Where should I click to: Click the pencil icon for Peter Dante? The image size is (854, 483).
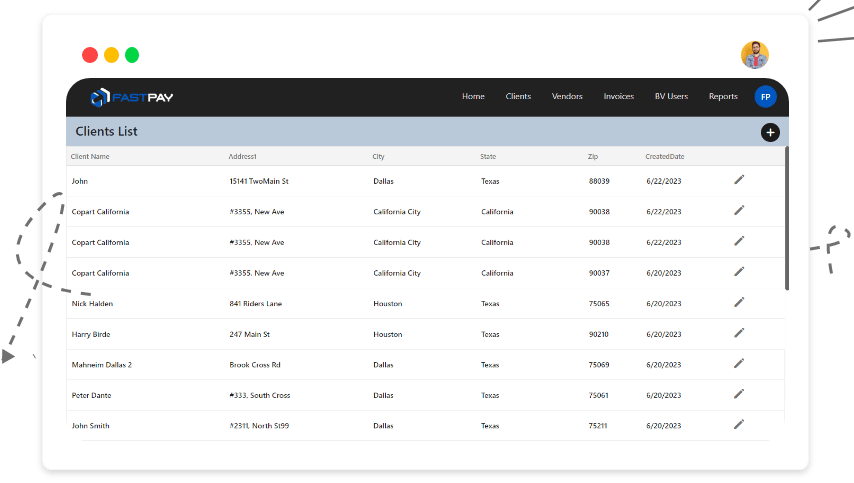click(x=739, y=394)
